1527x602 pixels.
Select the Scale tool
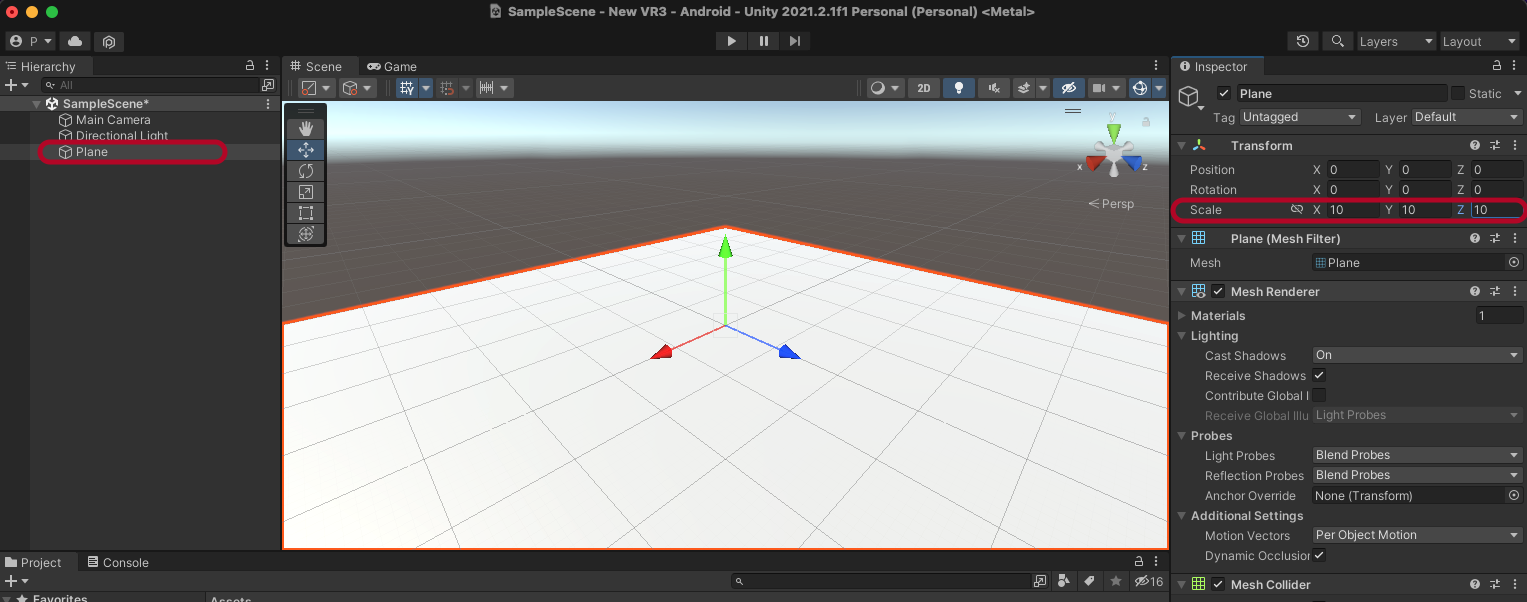(306, 191)
